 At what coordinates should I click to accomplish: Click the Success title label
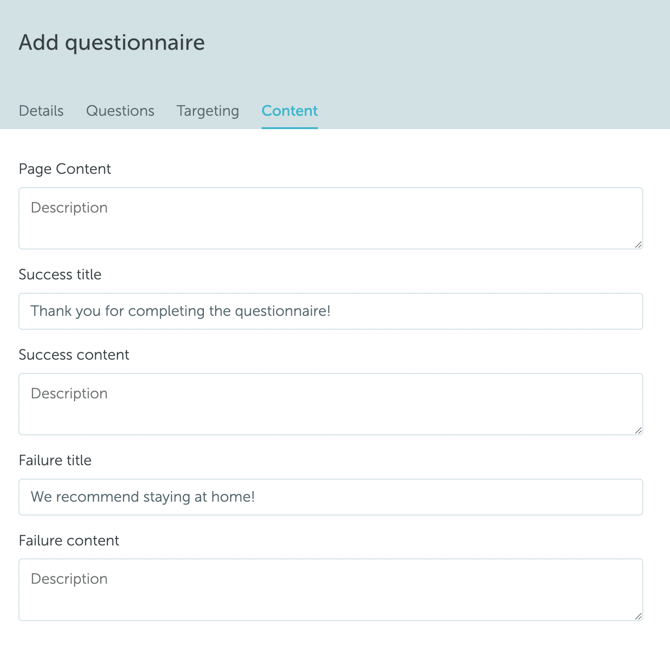[x=60, y=275]
